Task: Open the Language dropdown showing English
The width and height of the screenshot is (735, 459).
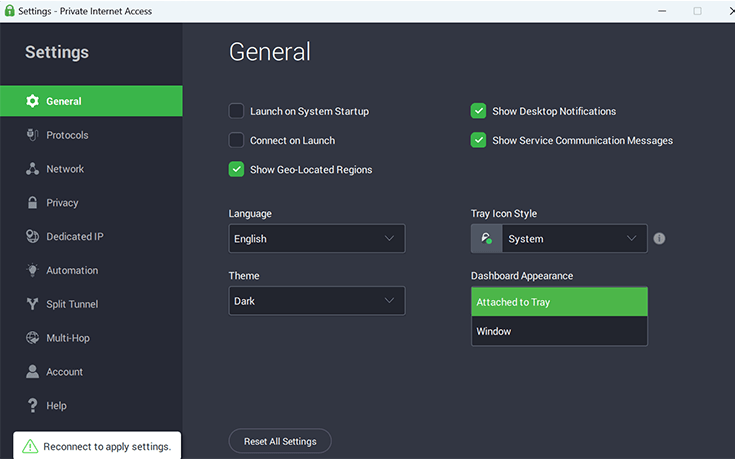Action: point(317,239)
